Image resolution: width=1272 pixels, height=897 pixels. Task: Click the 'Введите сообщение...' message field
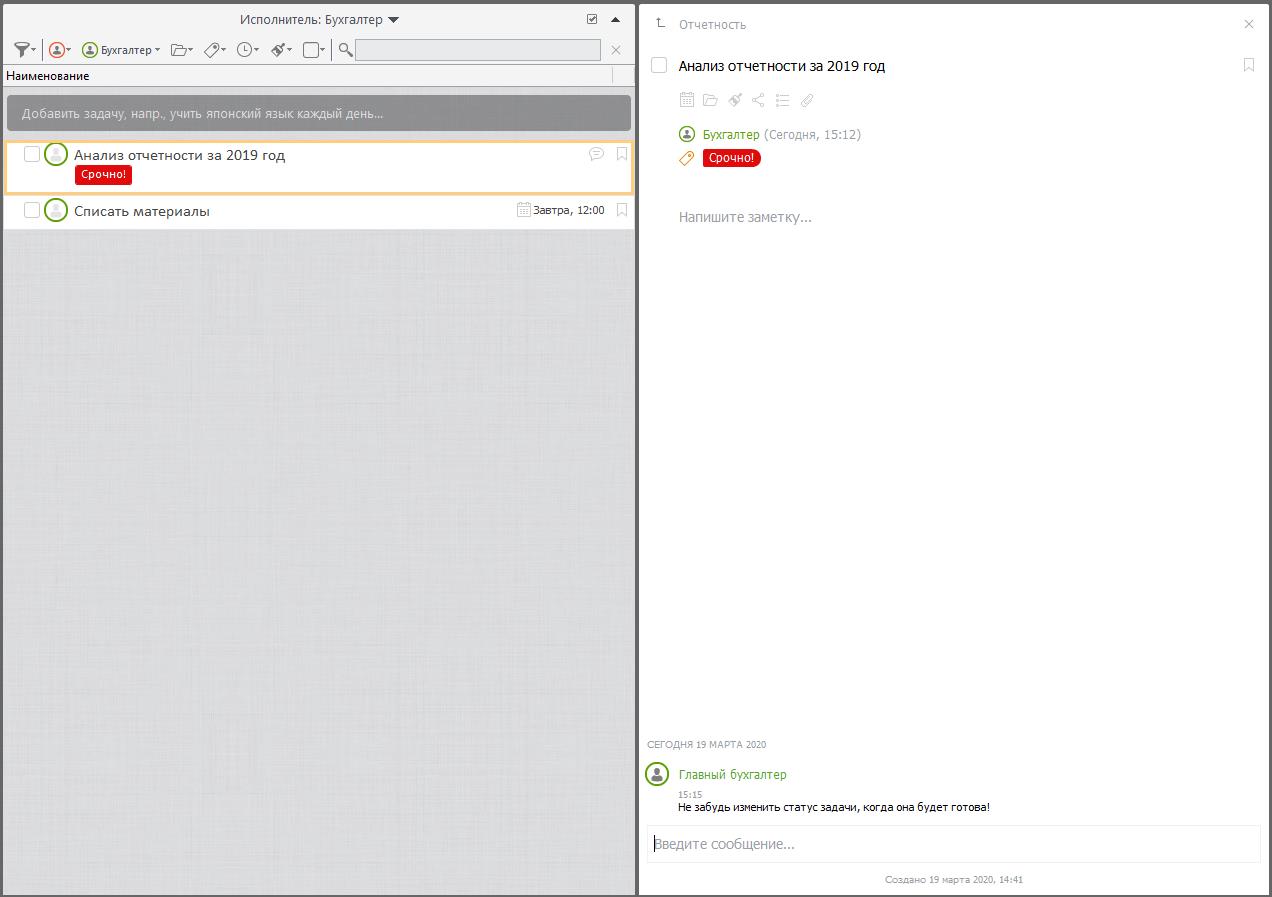pos(953,844)
